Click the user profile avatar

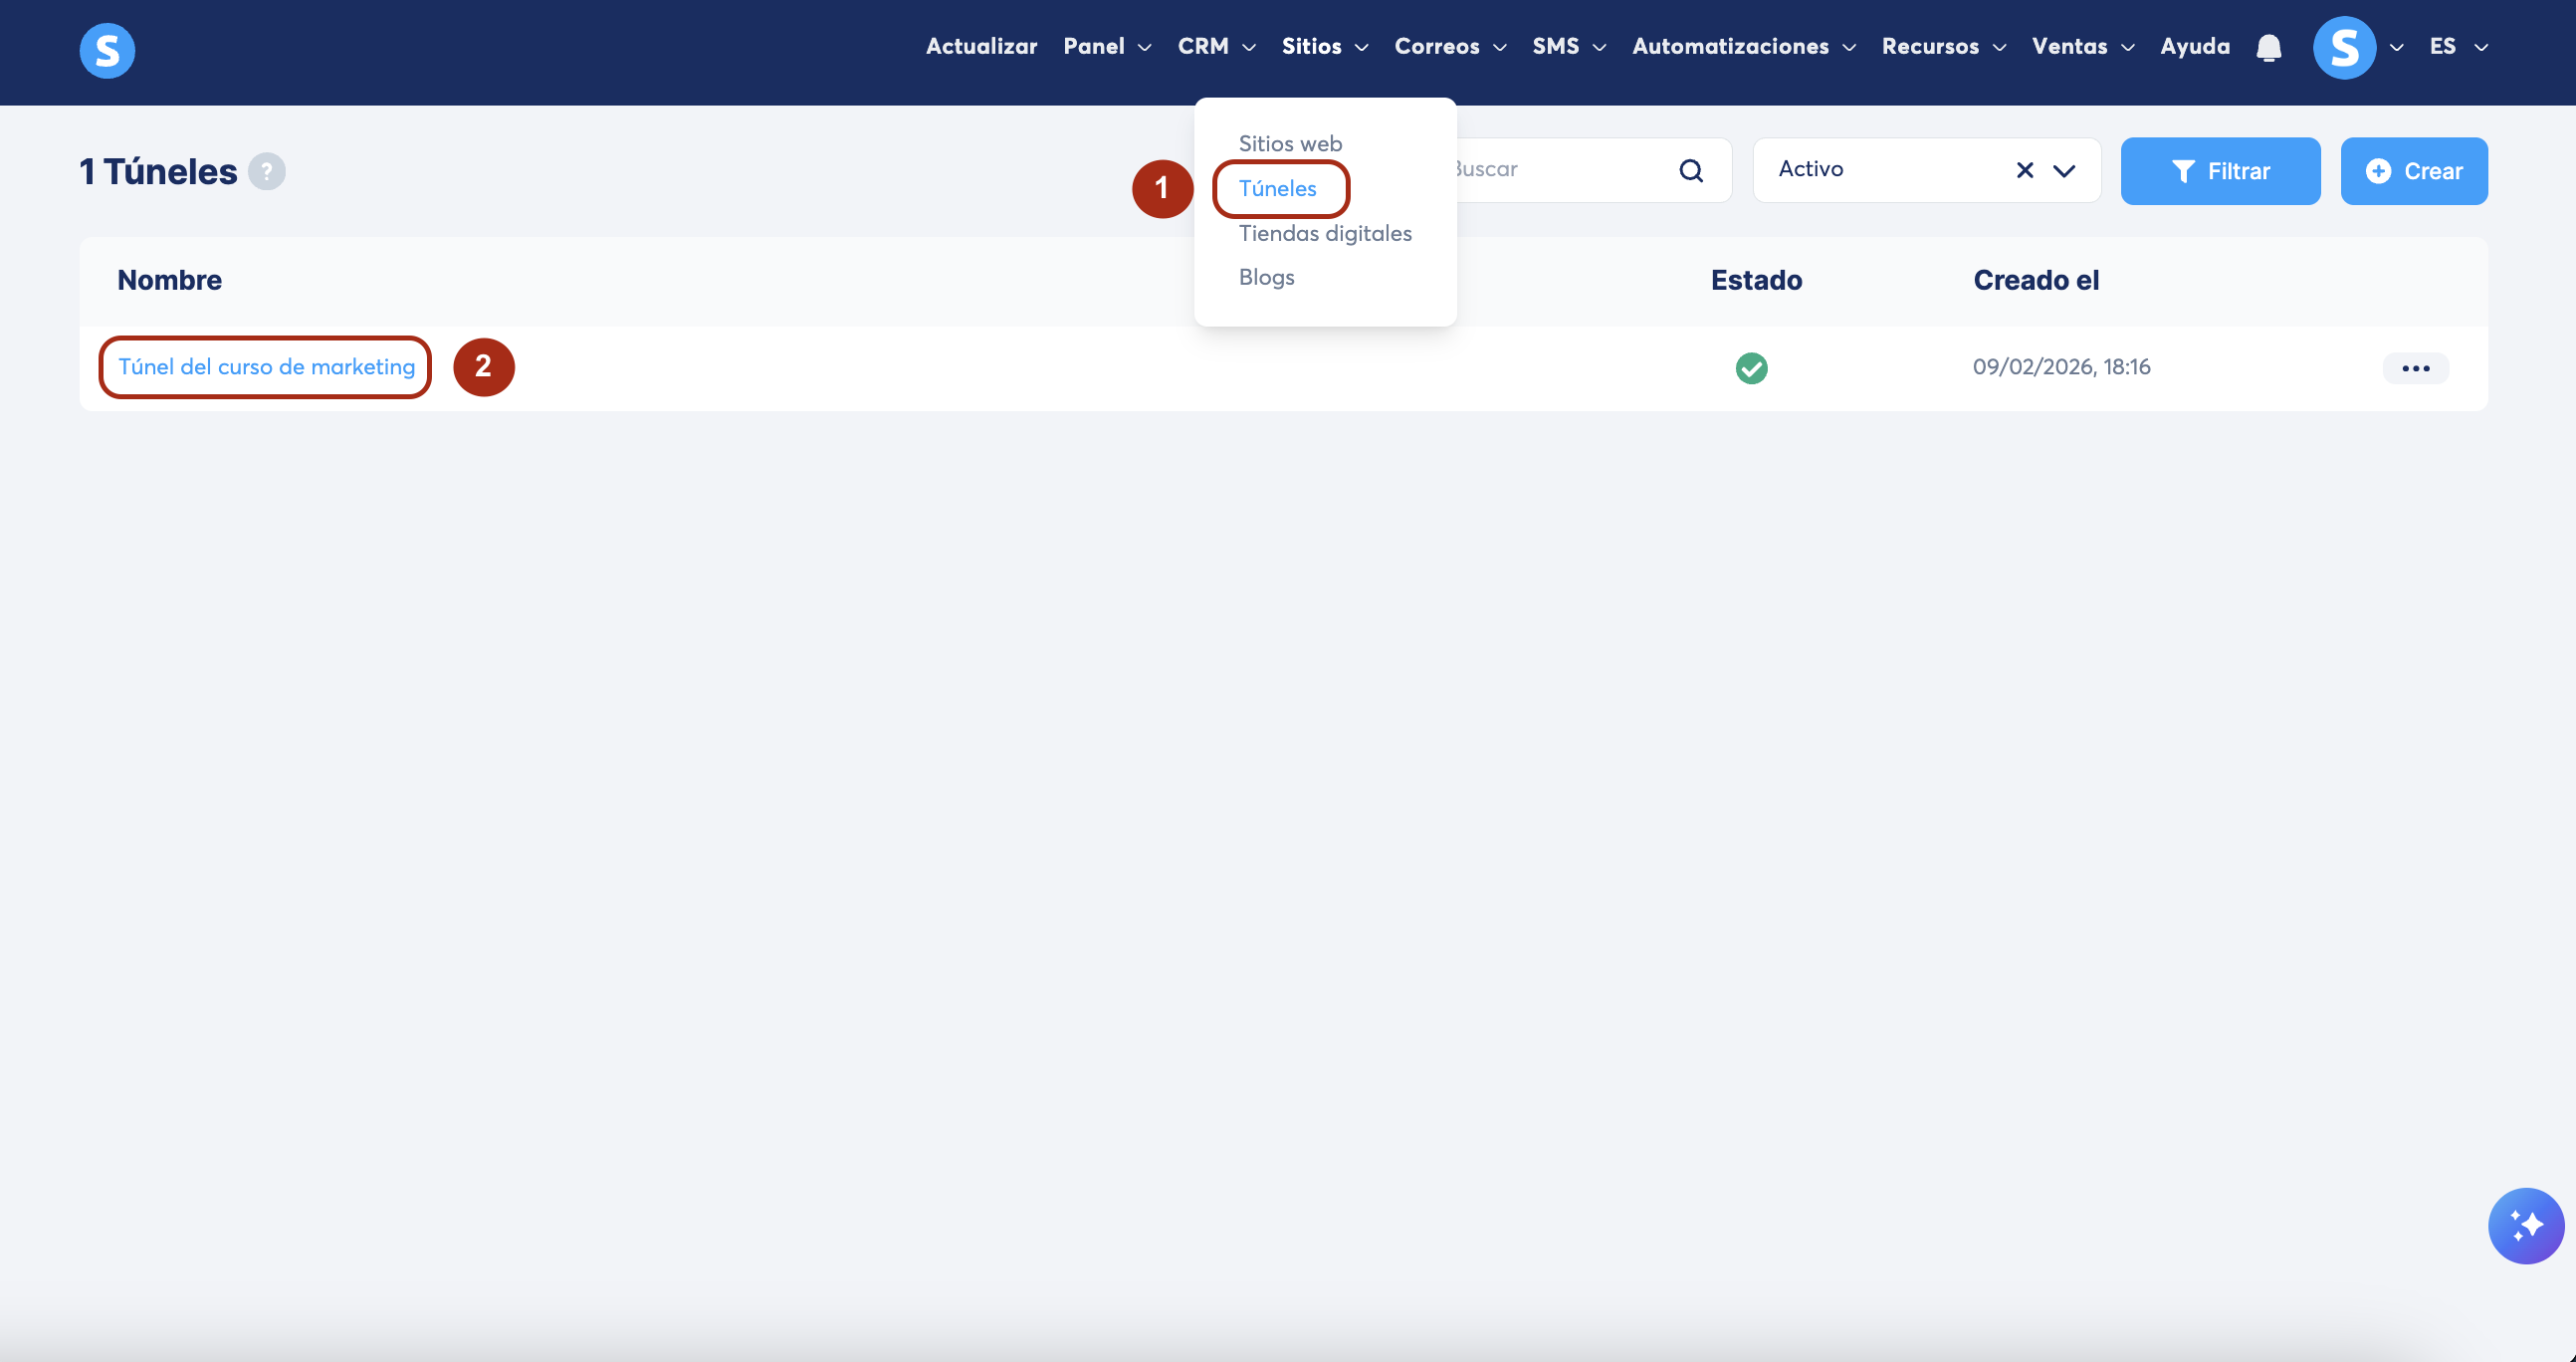tap(2343, 47)
